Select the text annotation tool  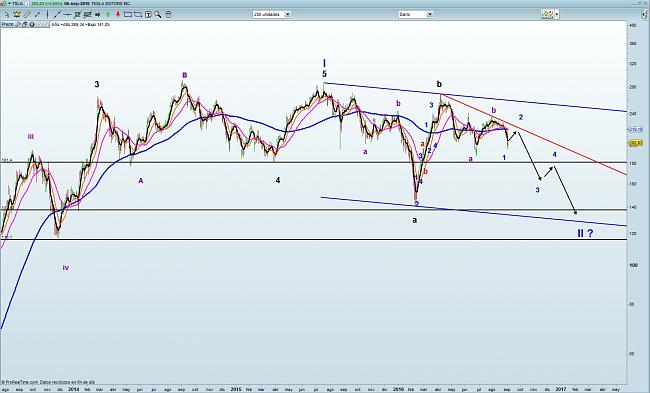pyautogui.click(x=148, y=15)
